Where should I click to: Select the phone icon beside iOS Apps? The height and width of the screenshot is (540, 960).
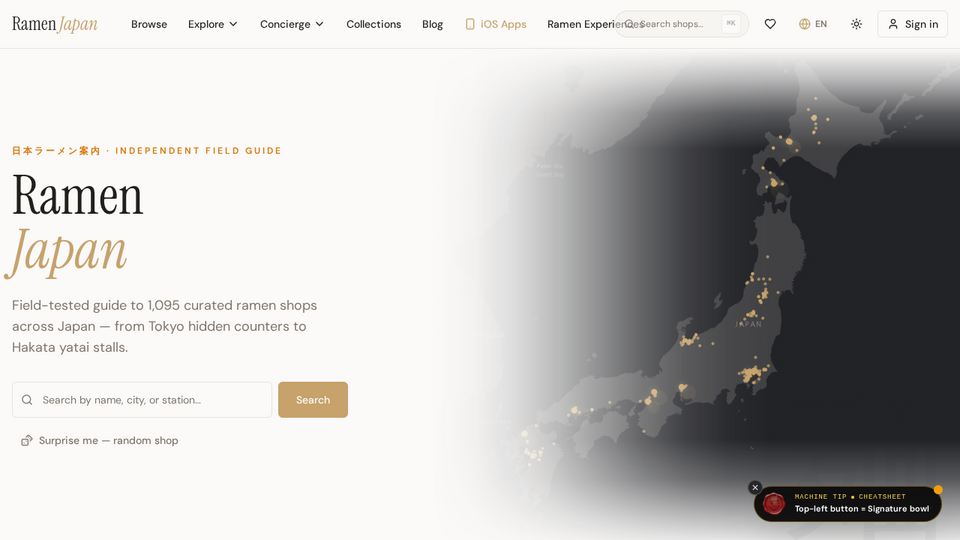(x=470, y=24)
